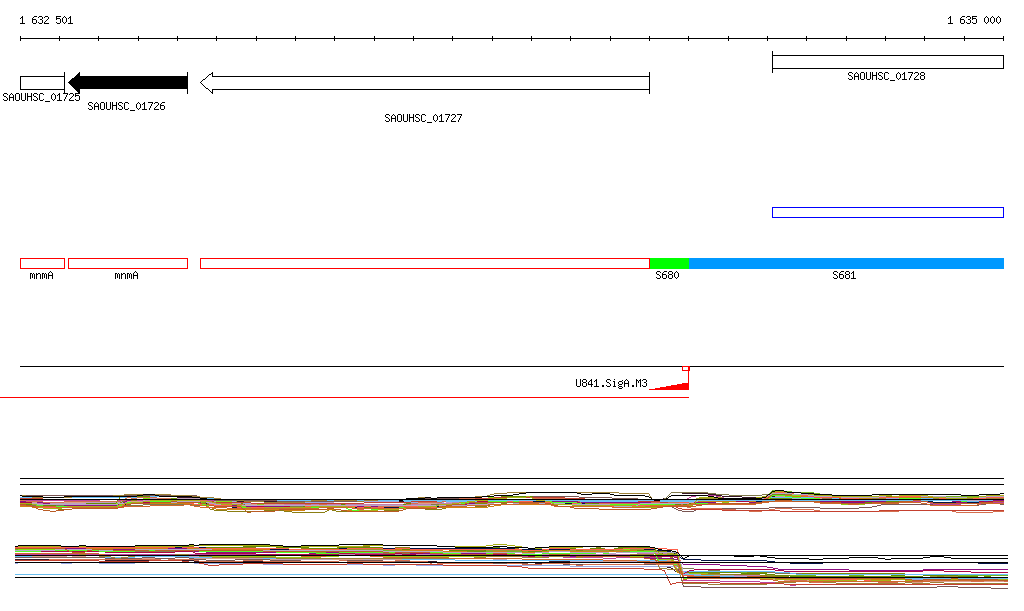1024x611 pixels.
Task: Click the first red mnmA outlined segment
Action: 42,263
